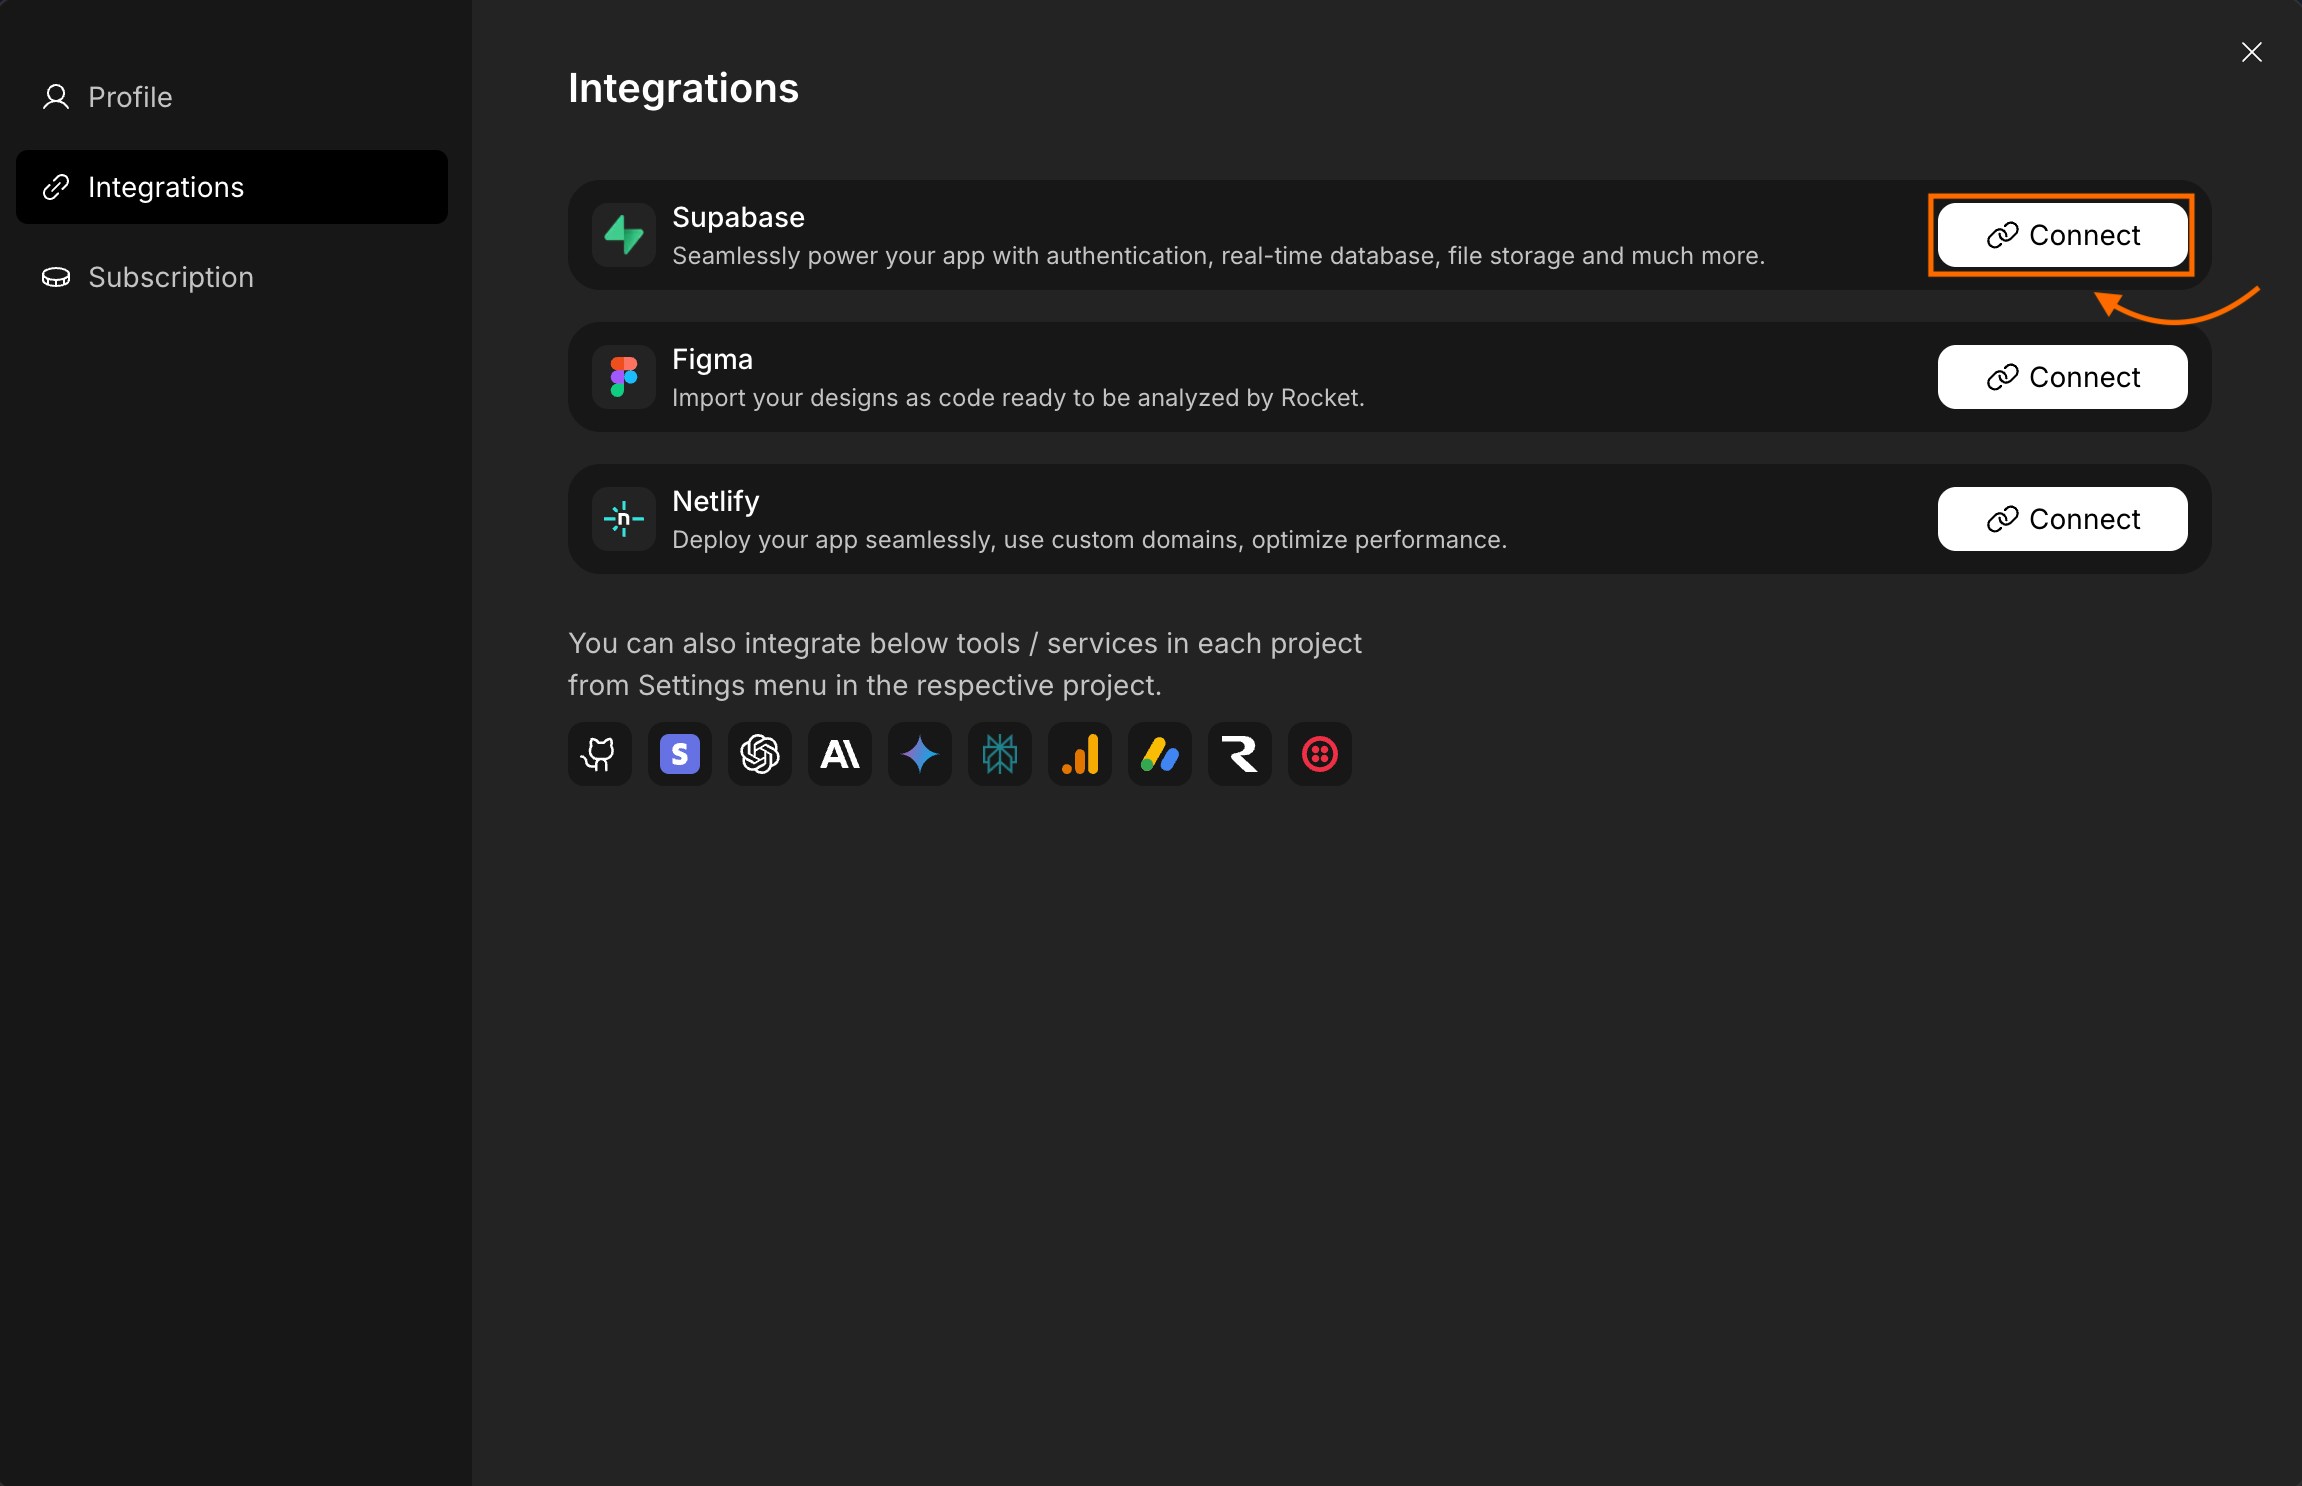
Task: Switch to the Profile section
Action: click(130, 97)
